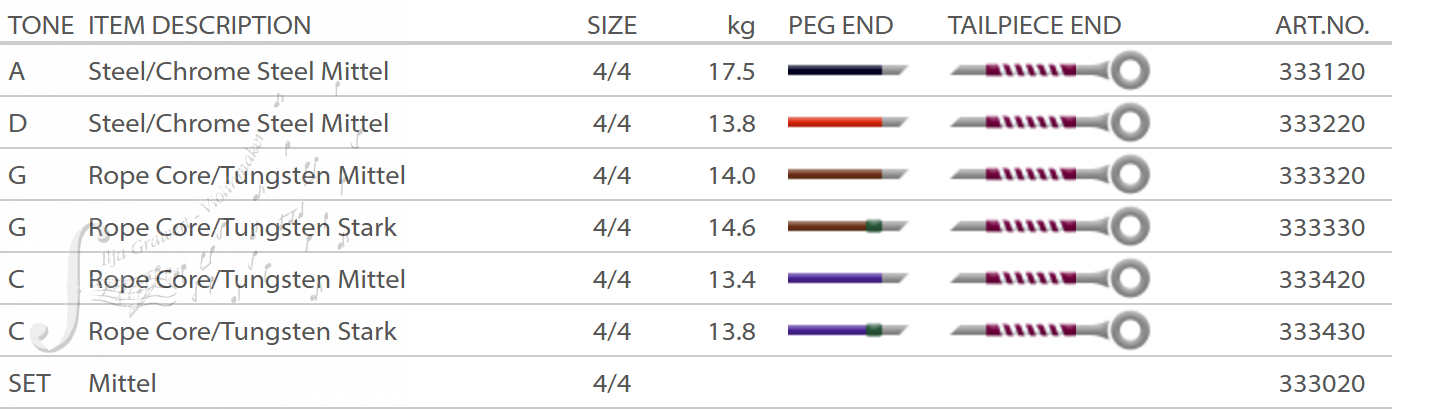Viewport: 1442px width, 410px height.
Task: Select article number 333120
Action: (1322, 72)
